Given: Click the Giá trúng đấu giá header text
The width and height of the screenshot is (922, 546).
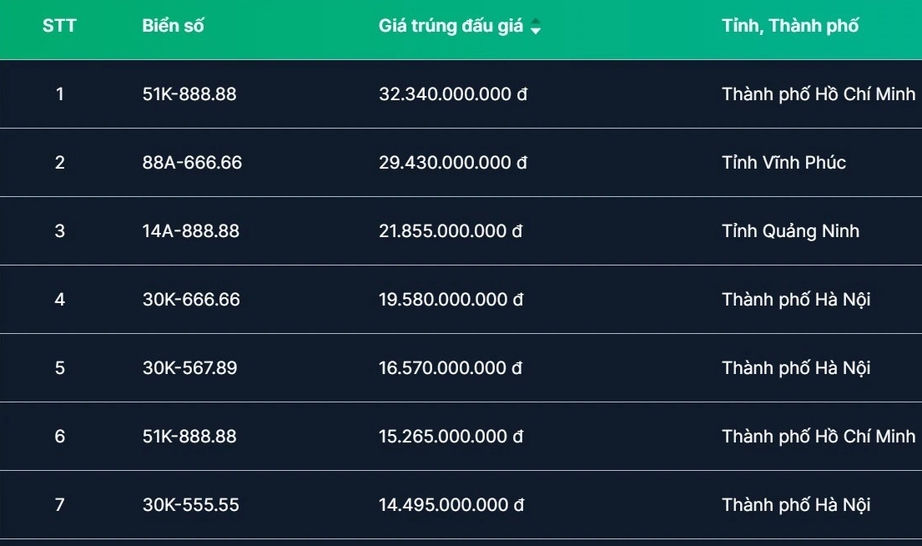Looking at the screenshot, I should pyautogui.click(x=451, y=26).
